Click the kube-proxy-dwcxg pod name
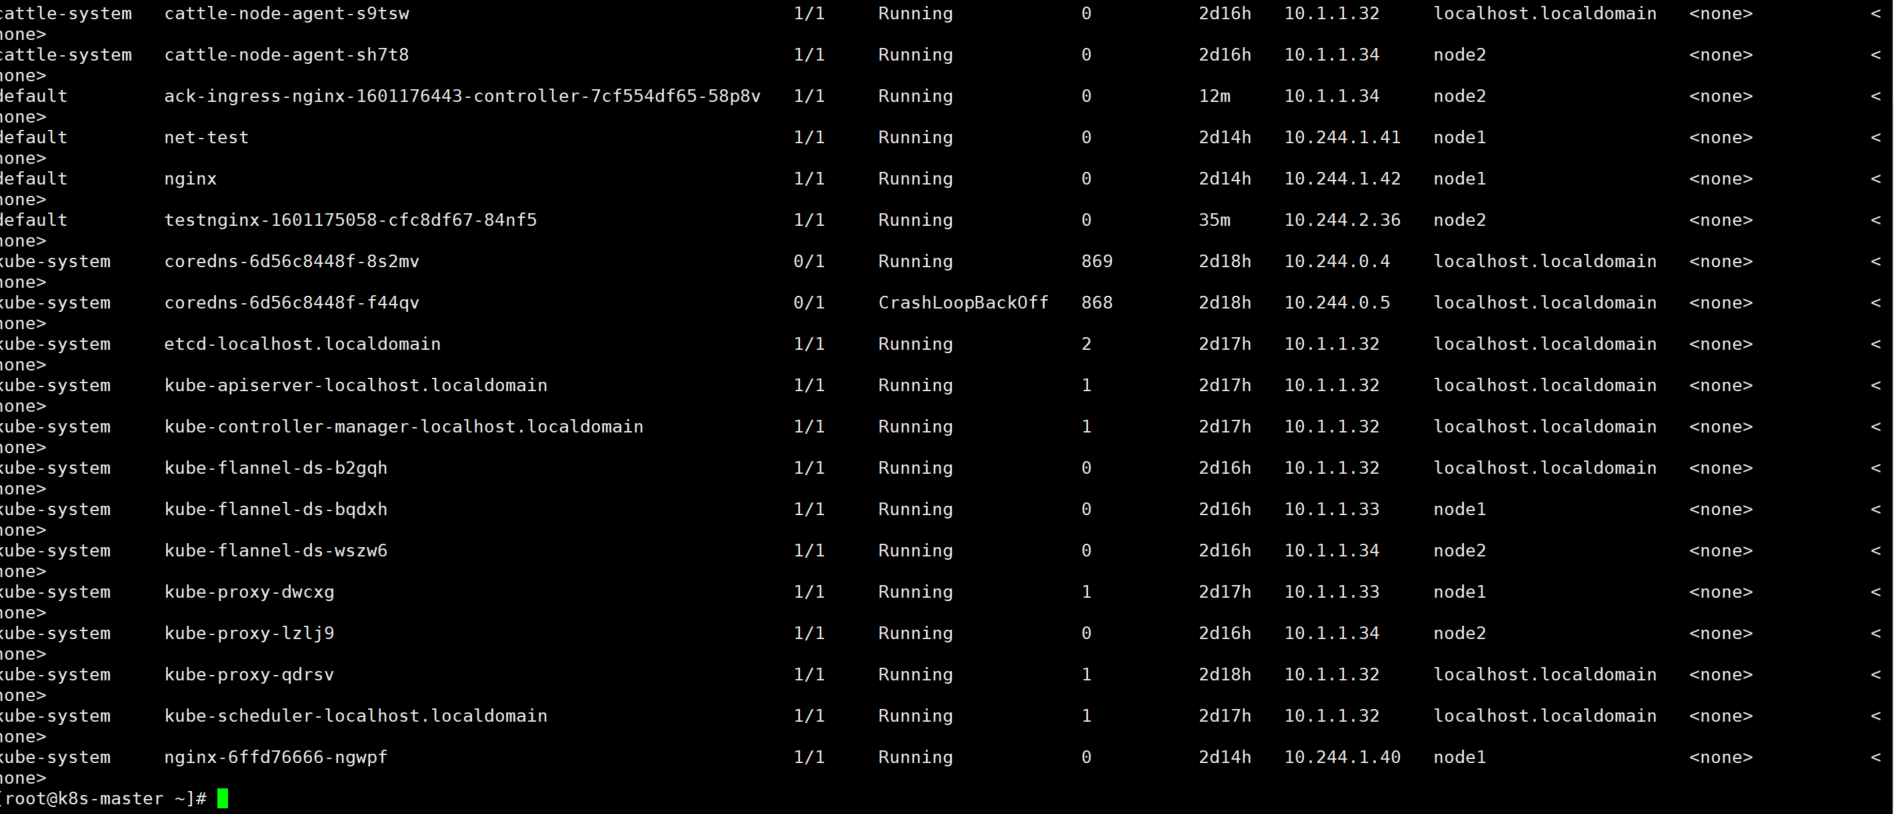Screen dimensions: 1894x814 tap(249, 592)
